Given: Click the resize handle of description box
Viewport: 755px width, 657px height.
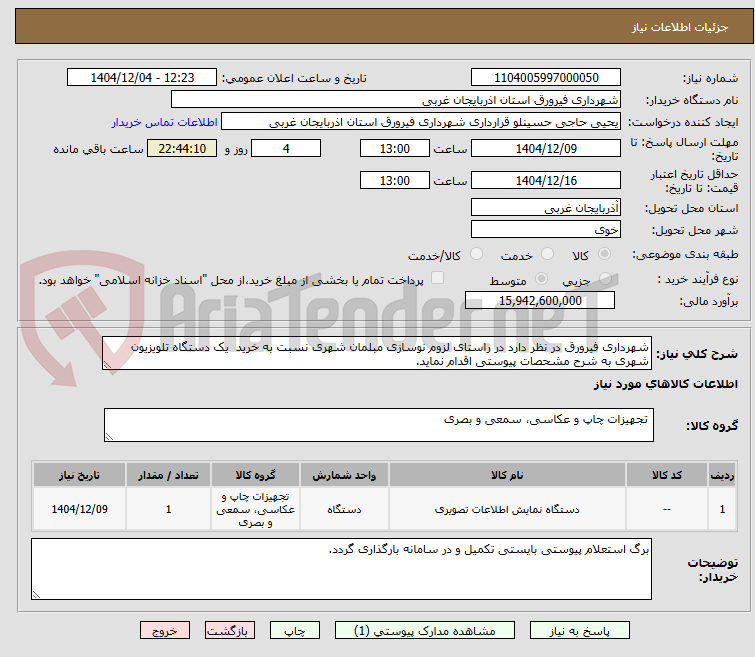Looking at the screenshot, I should click(107, 366).
